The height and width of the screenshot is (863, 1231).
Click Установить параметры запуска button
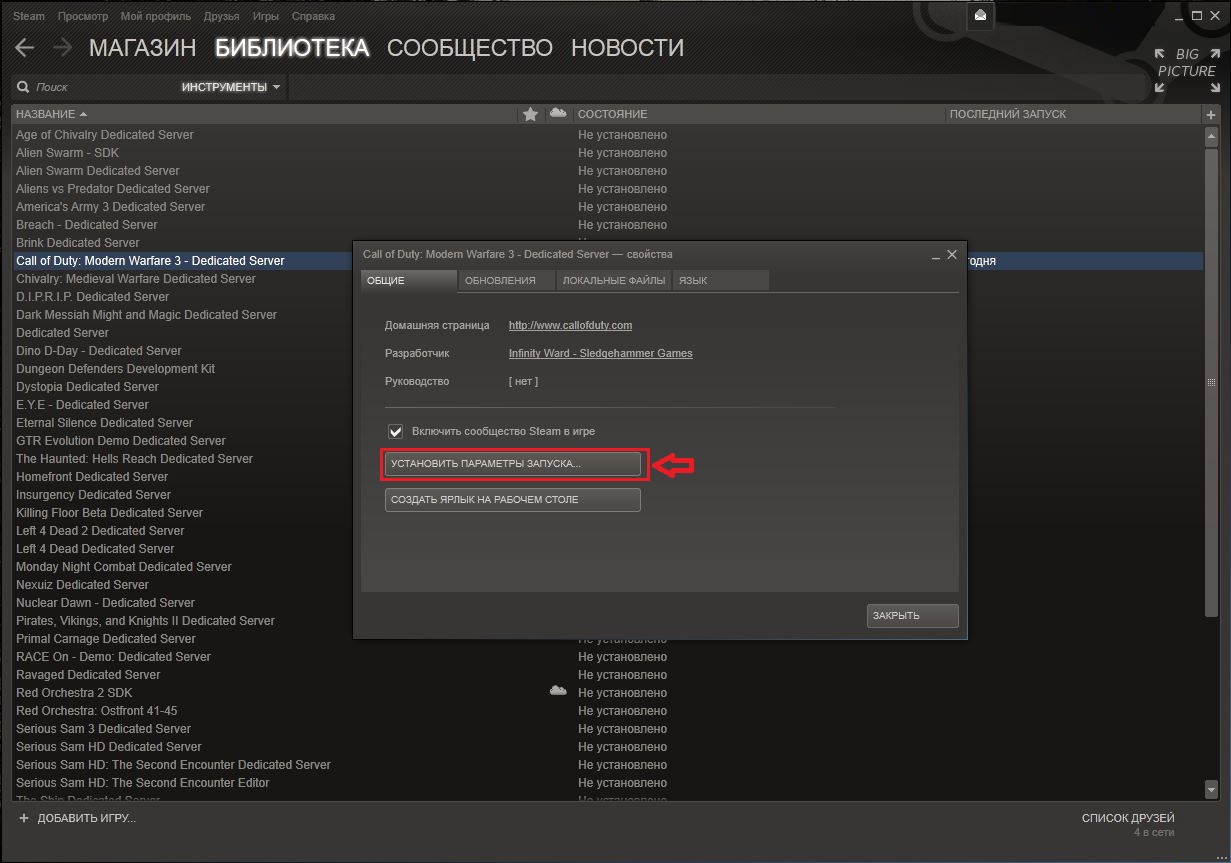coord(513,464)
